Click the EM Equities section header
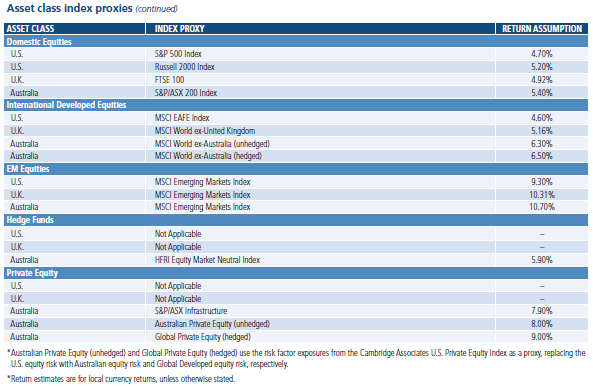 296,169
